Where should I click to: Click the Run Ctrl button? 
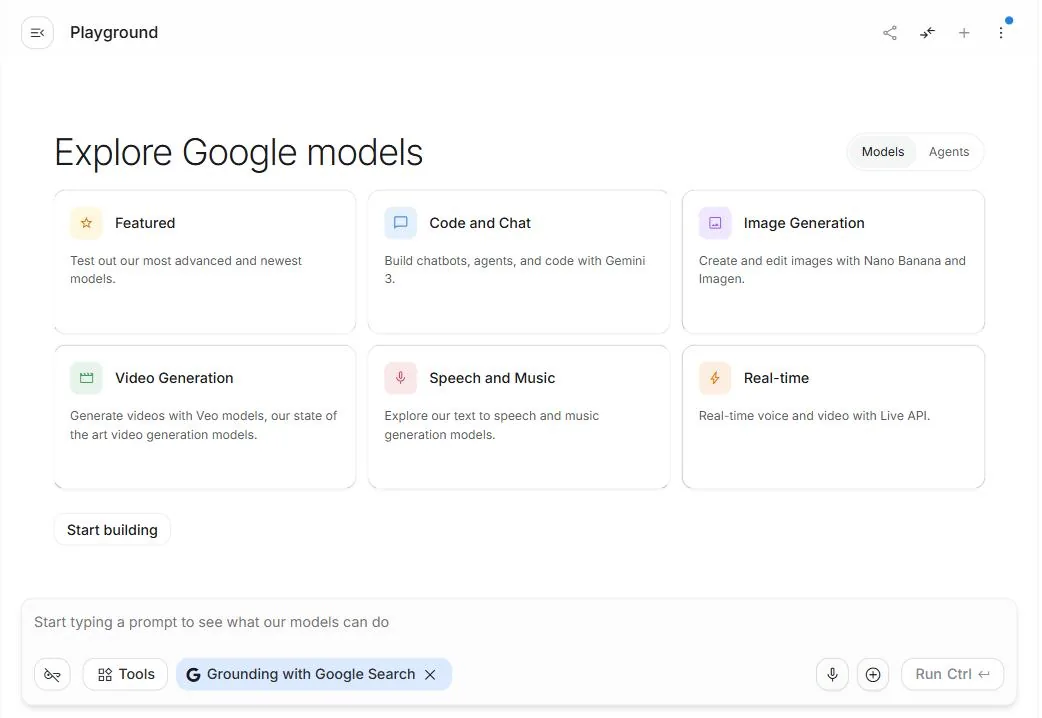click(x=952, y=675)
